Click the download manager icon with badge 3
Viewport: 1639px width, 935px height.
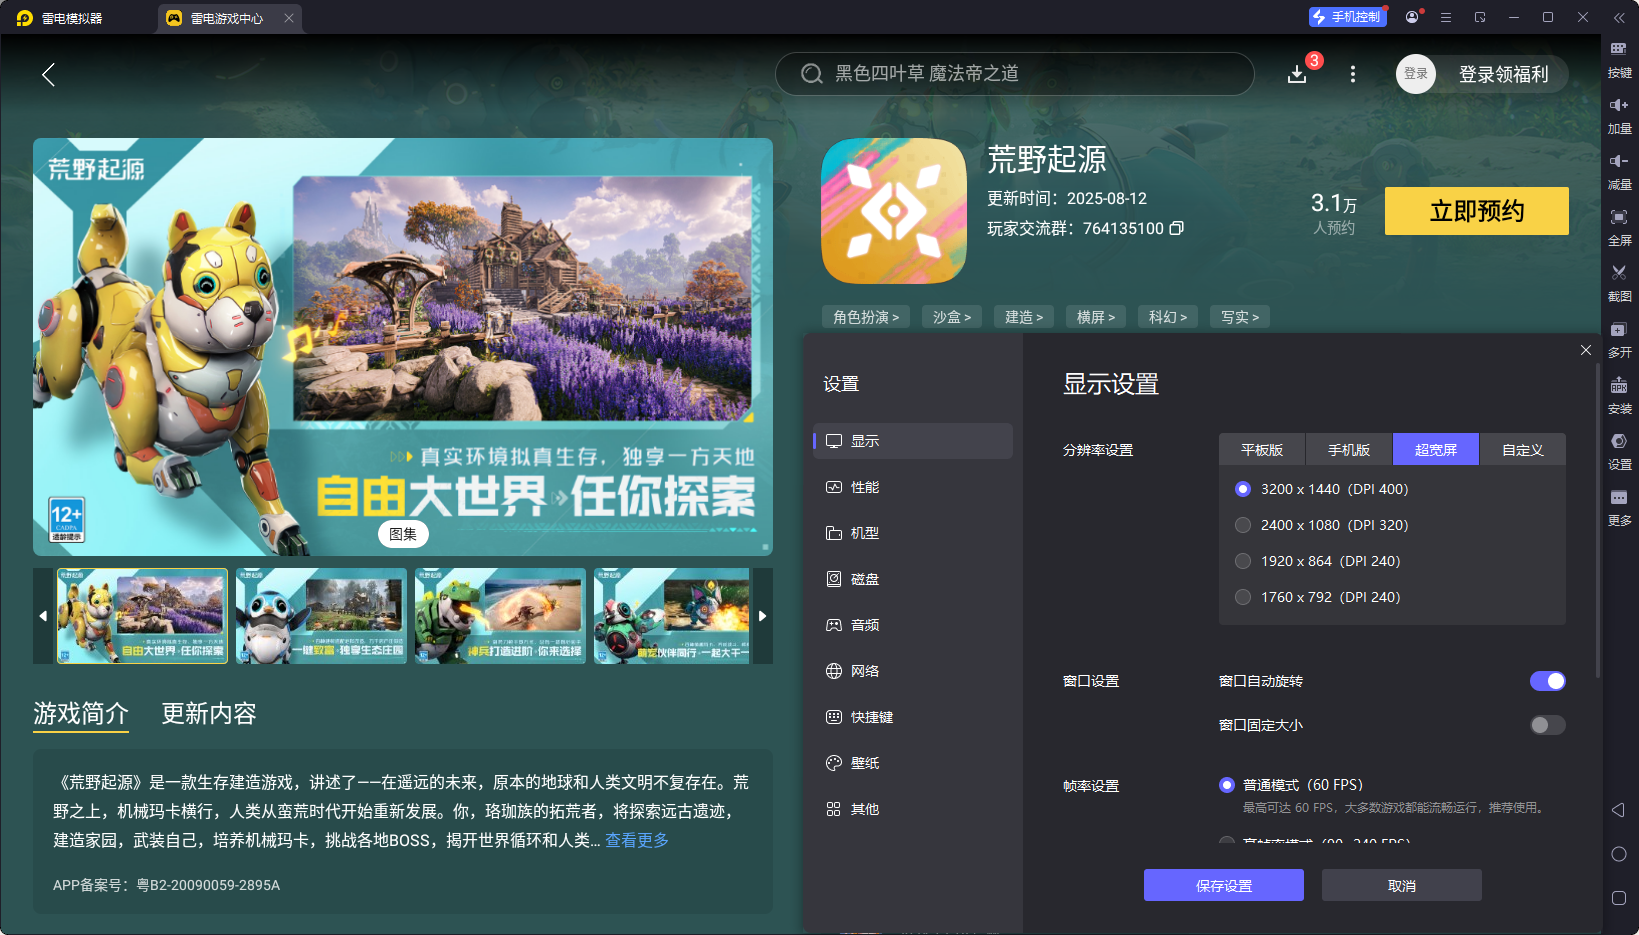[1297, 74]
